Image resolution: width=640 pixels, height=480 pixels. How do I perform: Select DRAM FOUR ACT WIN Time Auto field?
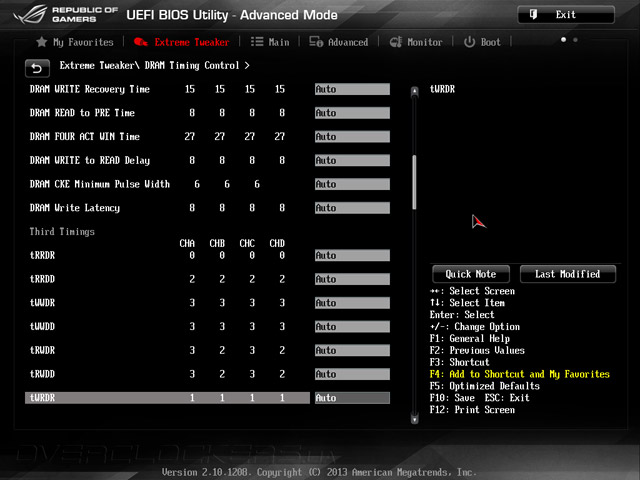352,137
